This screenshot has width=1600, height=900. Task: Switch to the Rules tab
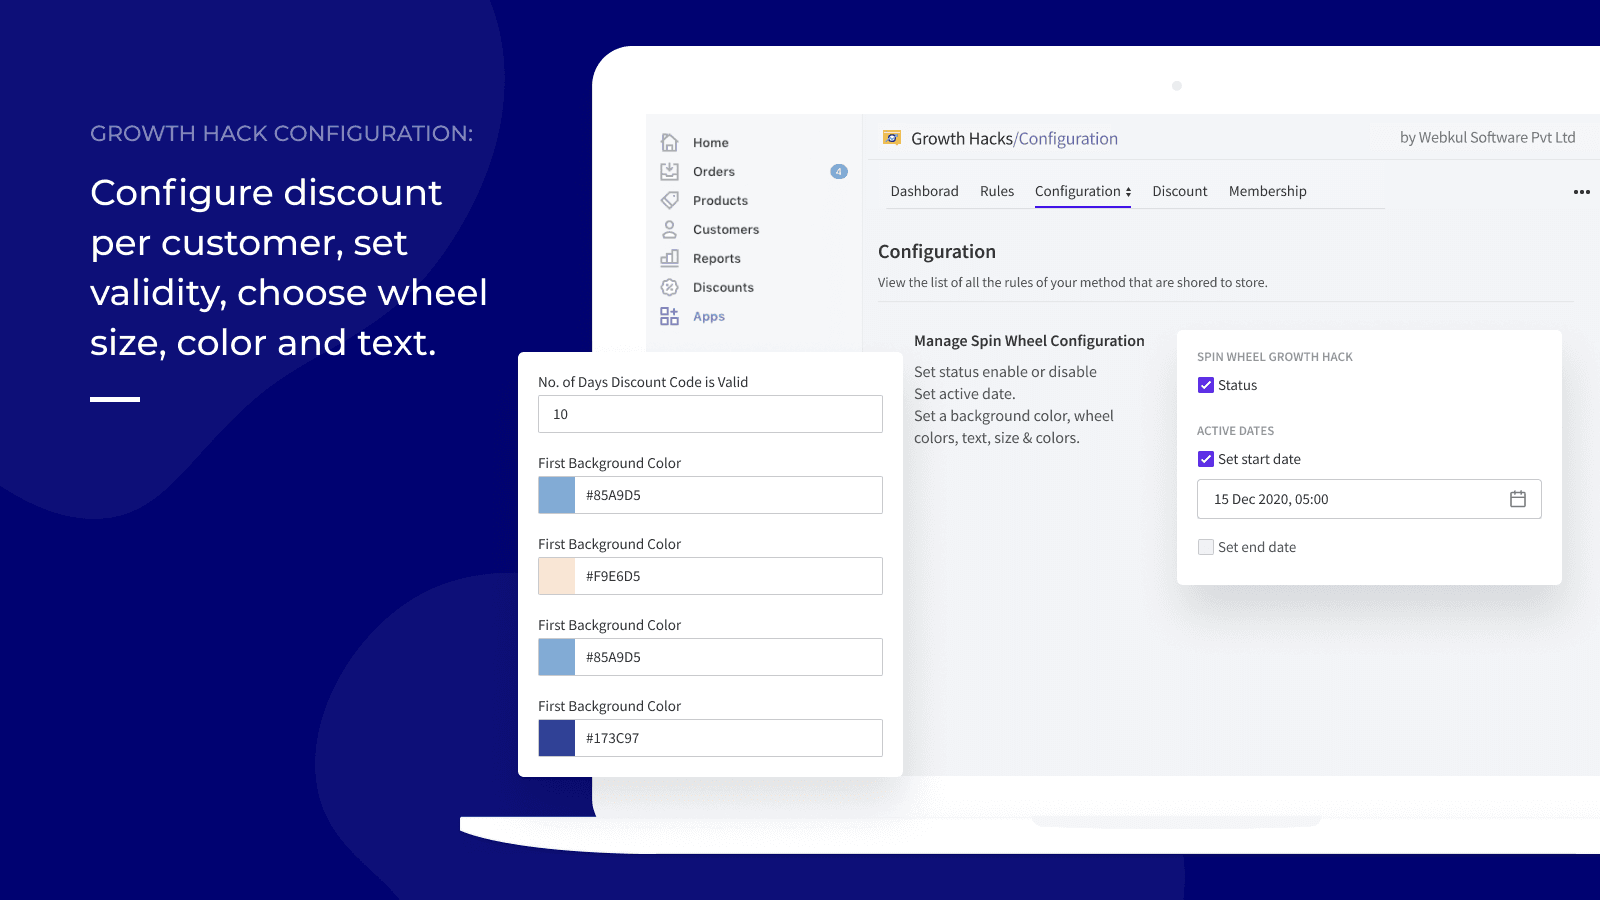(996, 191)
